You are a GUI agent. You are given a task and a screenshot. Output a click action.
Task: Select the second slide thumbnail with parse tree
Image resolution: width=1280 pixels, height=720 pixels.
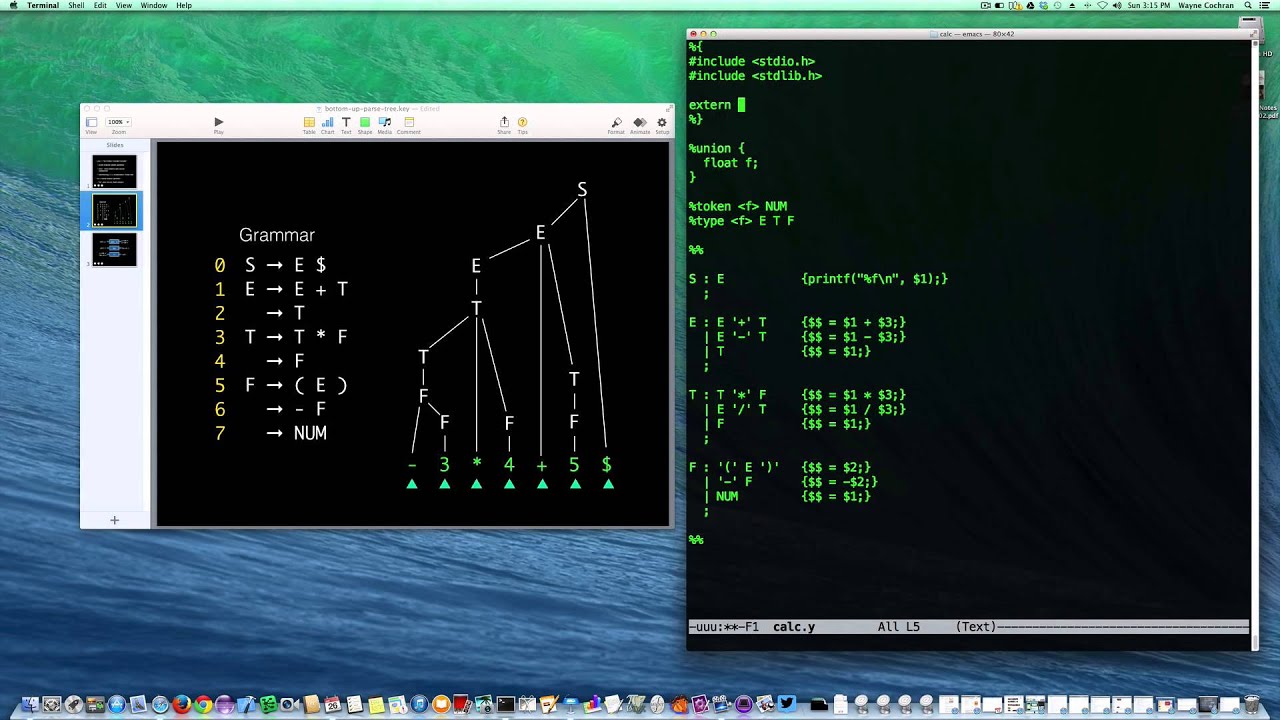pos(114,210)
